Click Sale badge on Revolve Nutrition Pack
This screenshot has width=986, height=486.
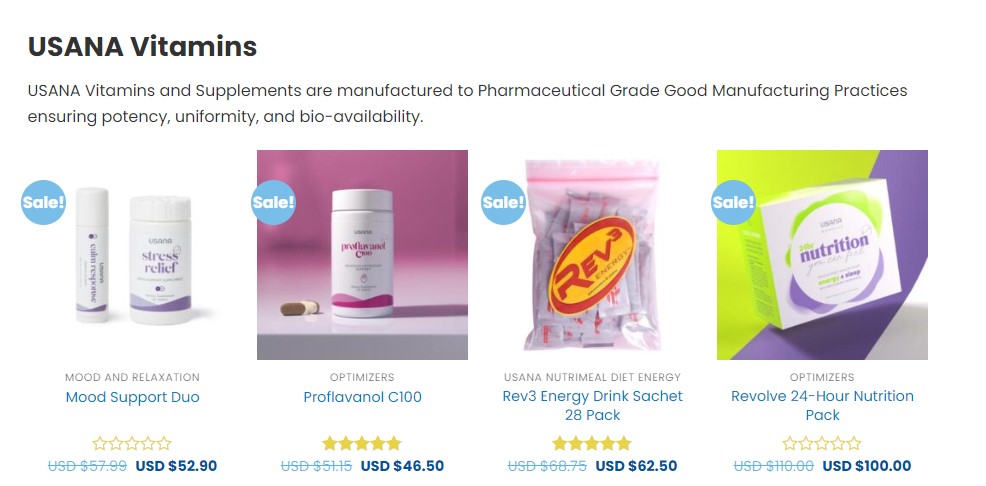[x=734, y=203]
